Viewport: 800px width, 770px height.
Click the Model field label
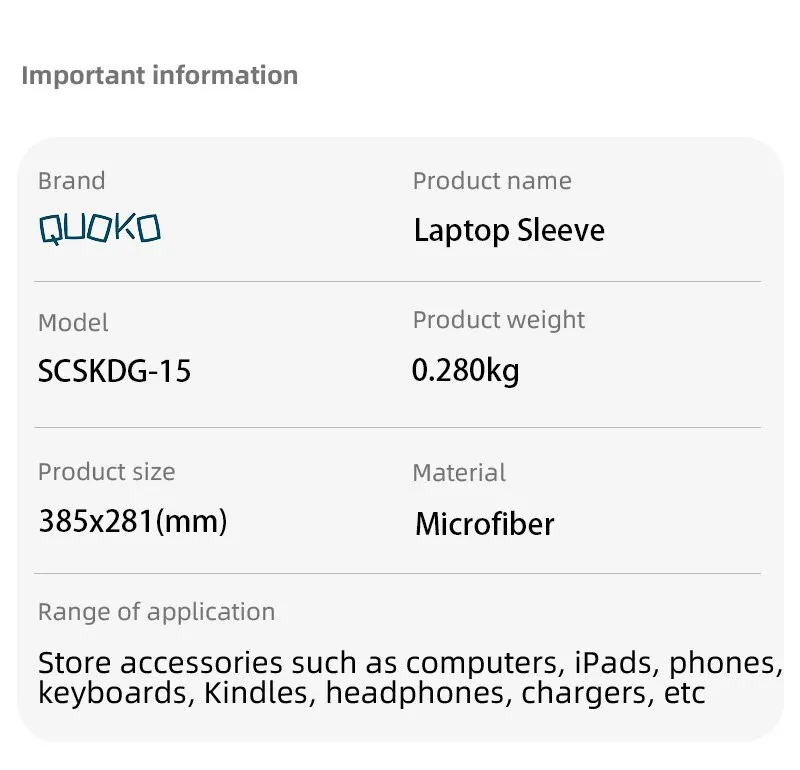pos(73,323)
